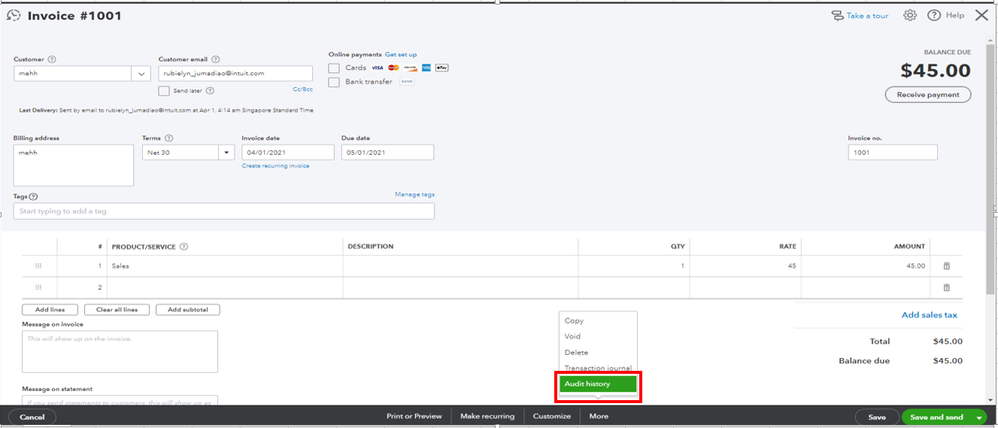Viewport: 998px width, 428px height.
Task: Click the Customer help question icon
Action: click(x=52, y=59)
